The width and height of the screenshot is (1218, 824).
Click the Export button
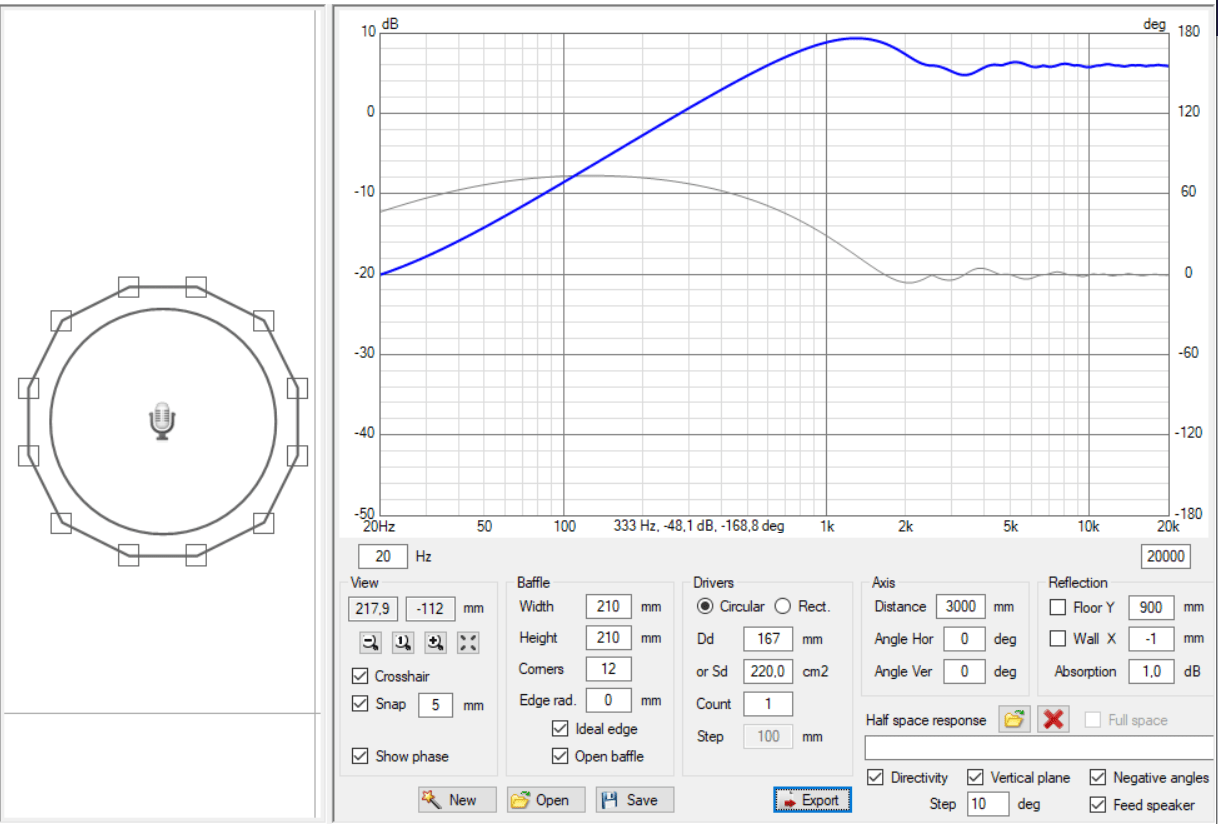[812, 800]
